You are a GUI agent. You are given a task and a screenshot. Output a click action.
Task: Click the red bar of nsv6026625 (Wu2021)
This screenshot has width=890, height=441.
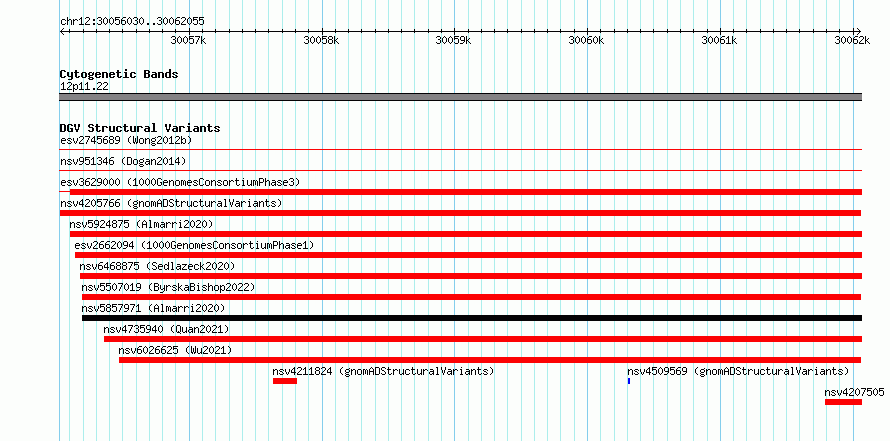pyautogui.click(x=490, y=360)
